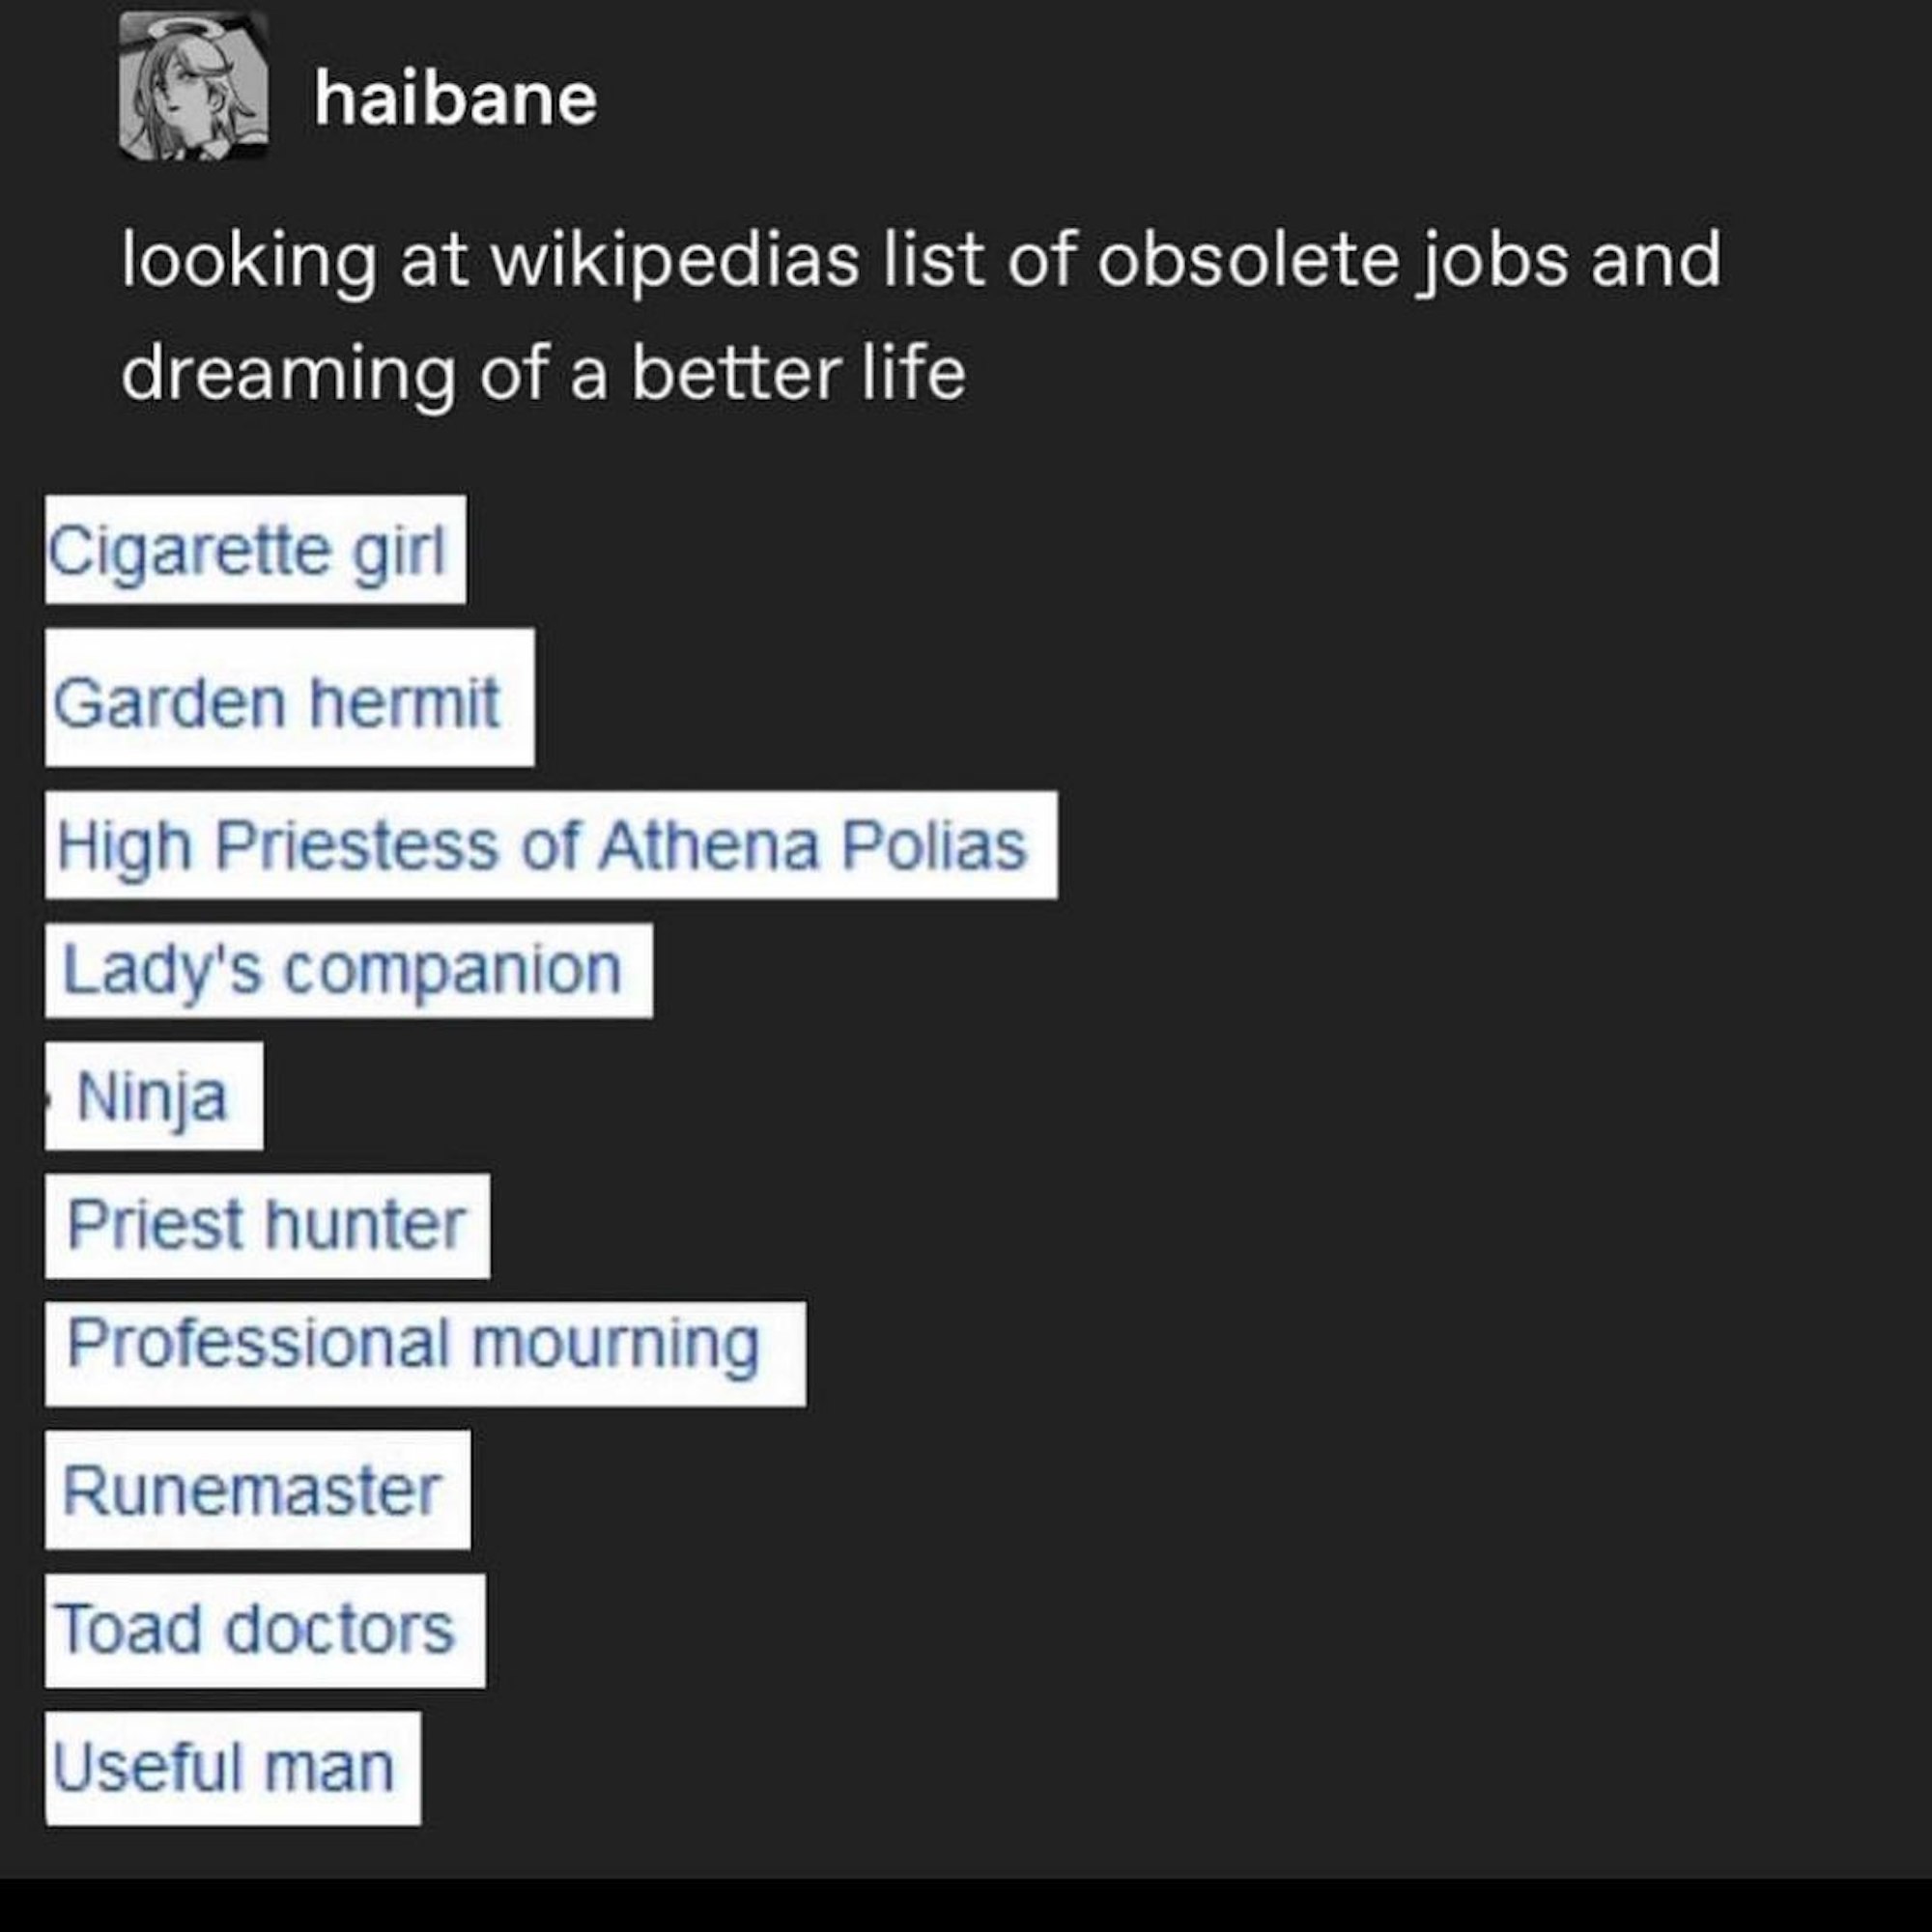The image size is (1932, 1932).
Task: Follow the Useful man link
Action: pyautogui.click(x=223, y=1767)
